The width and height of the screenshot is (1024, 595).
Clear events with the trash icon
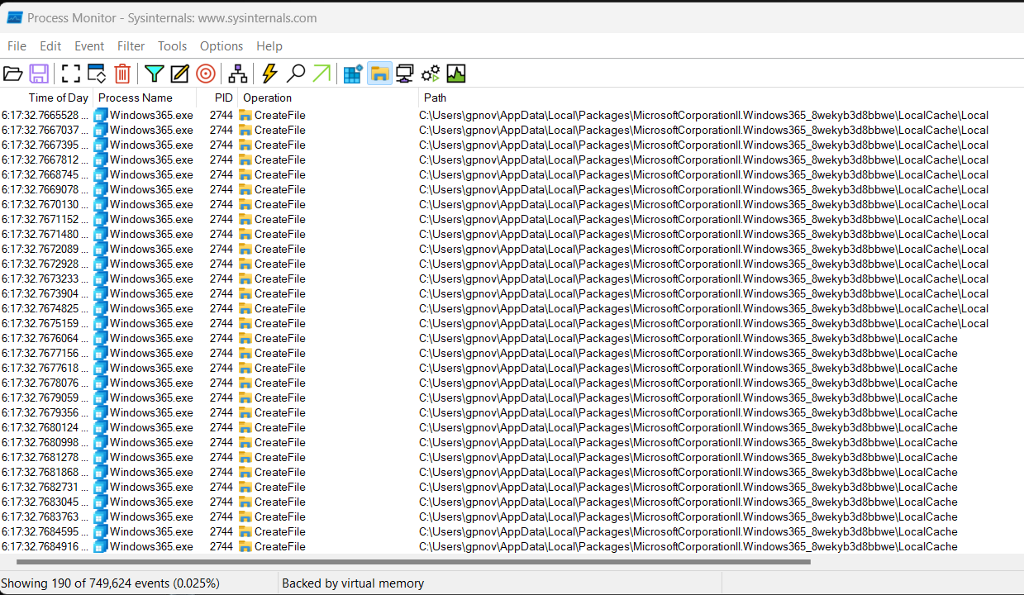[122, 73]
